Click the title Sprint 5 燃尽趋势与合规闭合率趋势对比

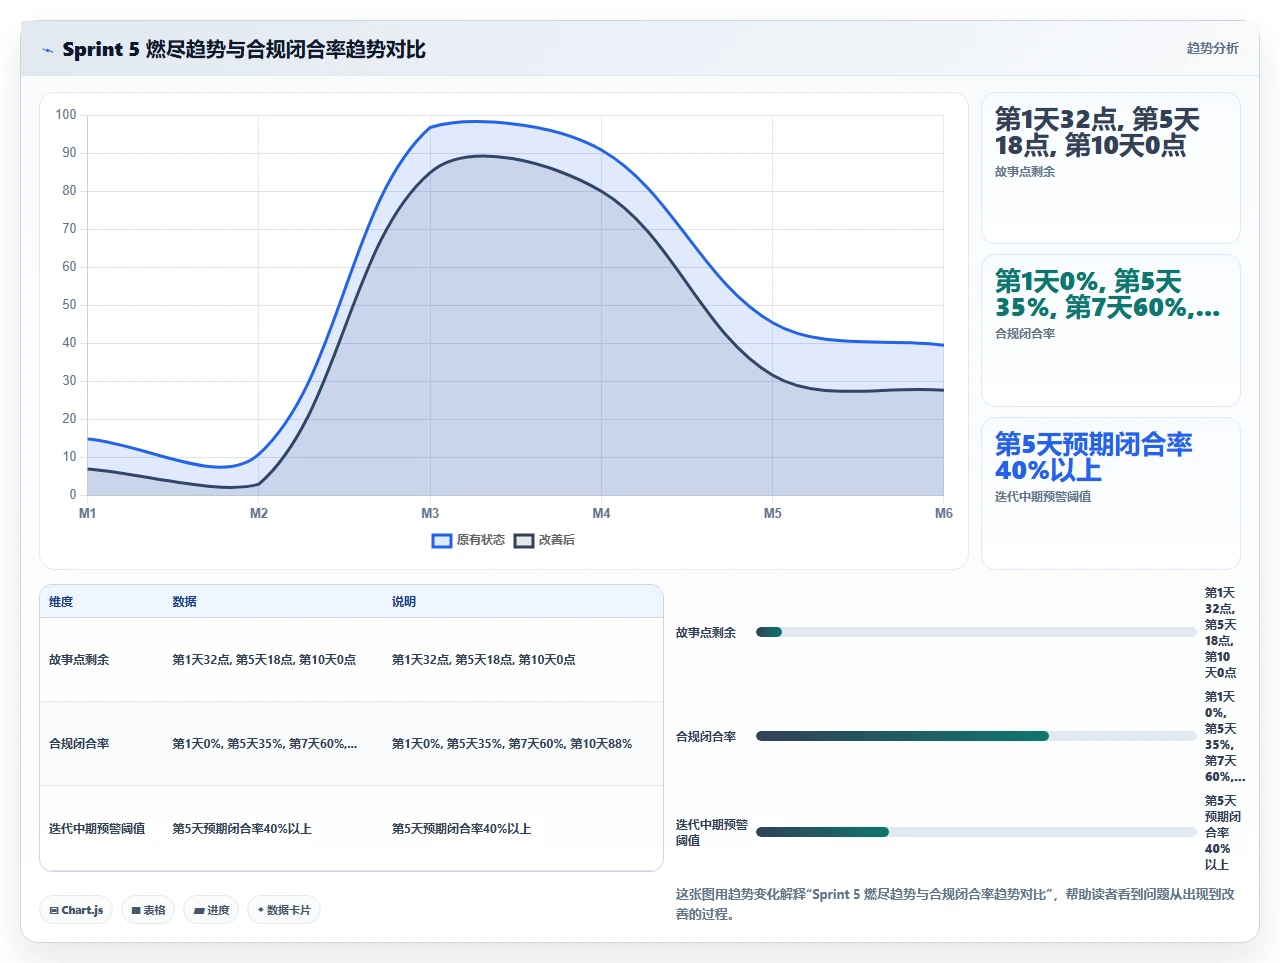244,49
